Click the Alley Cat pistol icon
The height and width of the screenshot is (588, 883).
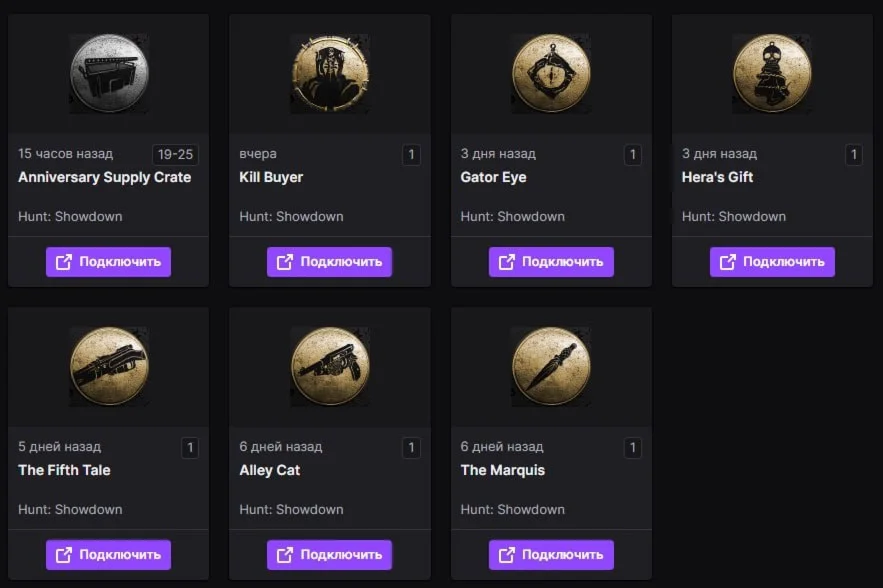(330, 366)
